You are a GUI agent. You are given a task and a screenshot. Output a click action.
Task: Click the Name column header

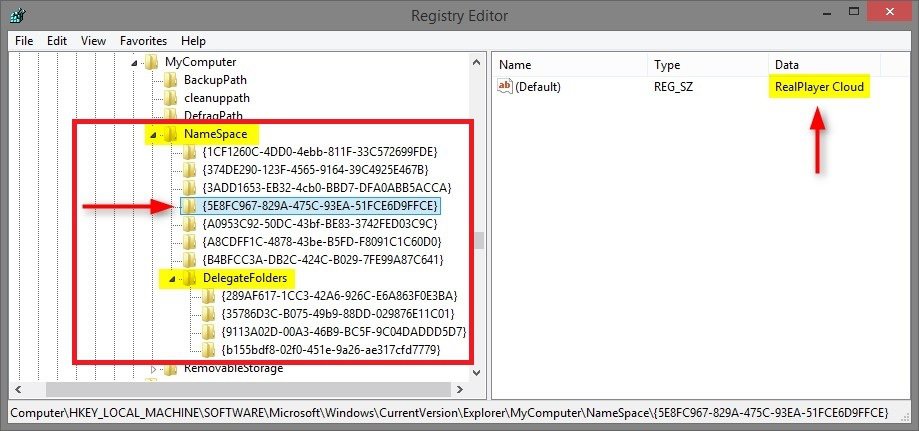[x=515, y=64]
